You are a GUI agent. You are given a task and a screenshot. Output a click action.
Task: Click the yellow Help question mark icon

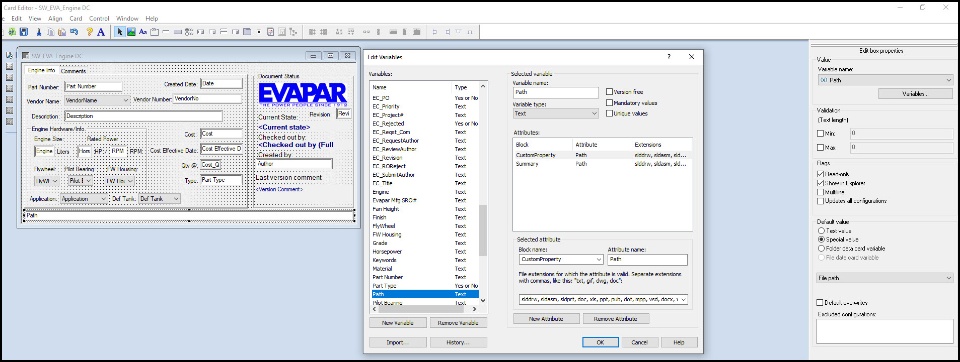(89, 31)
